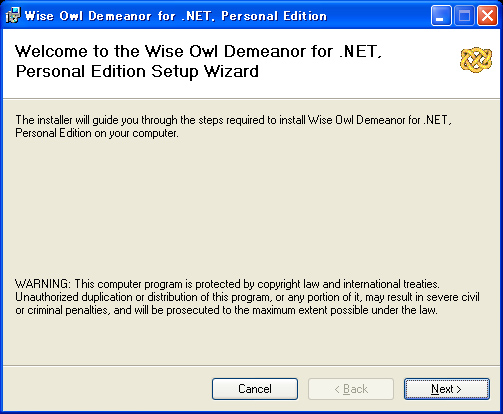Viewport: 503px width, 414px height.
Task: Click 'Personal Edition on your computer' line
Action: click(x=97, y=133)
